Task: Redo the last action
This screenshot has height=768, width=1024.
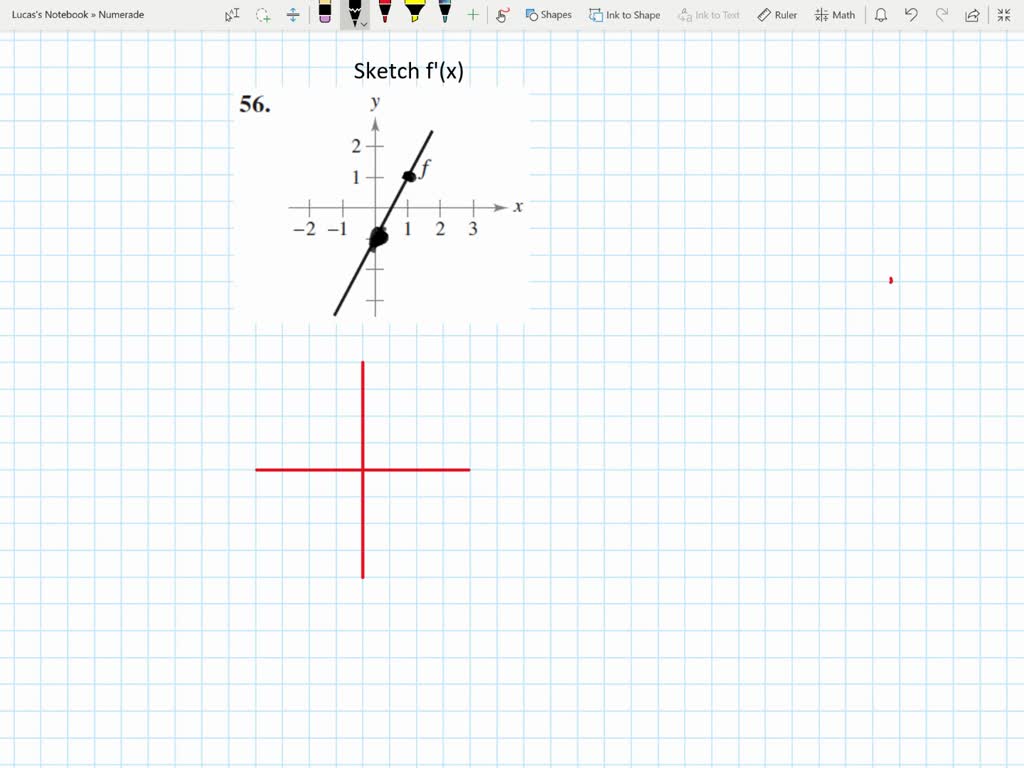Action: [941, 13]
